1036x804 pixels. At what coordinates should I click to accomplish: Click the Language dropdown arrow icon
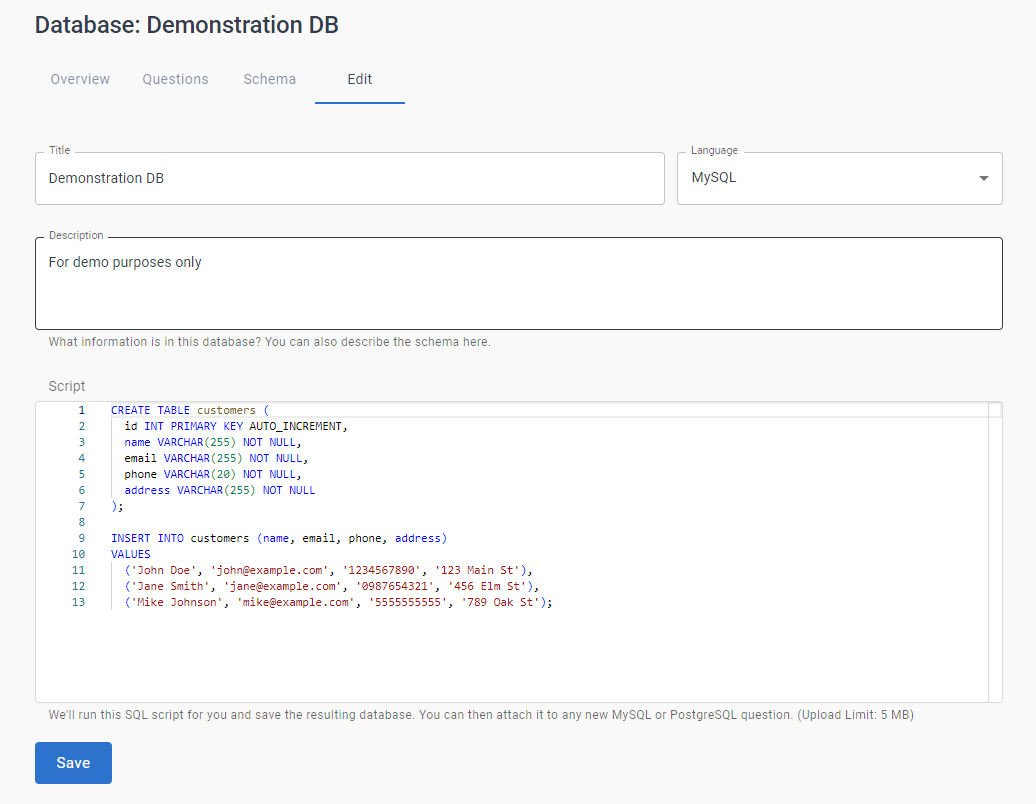(983, 178)
